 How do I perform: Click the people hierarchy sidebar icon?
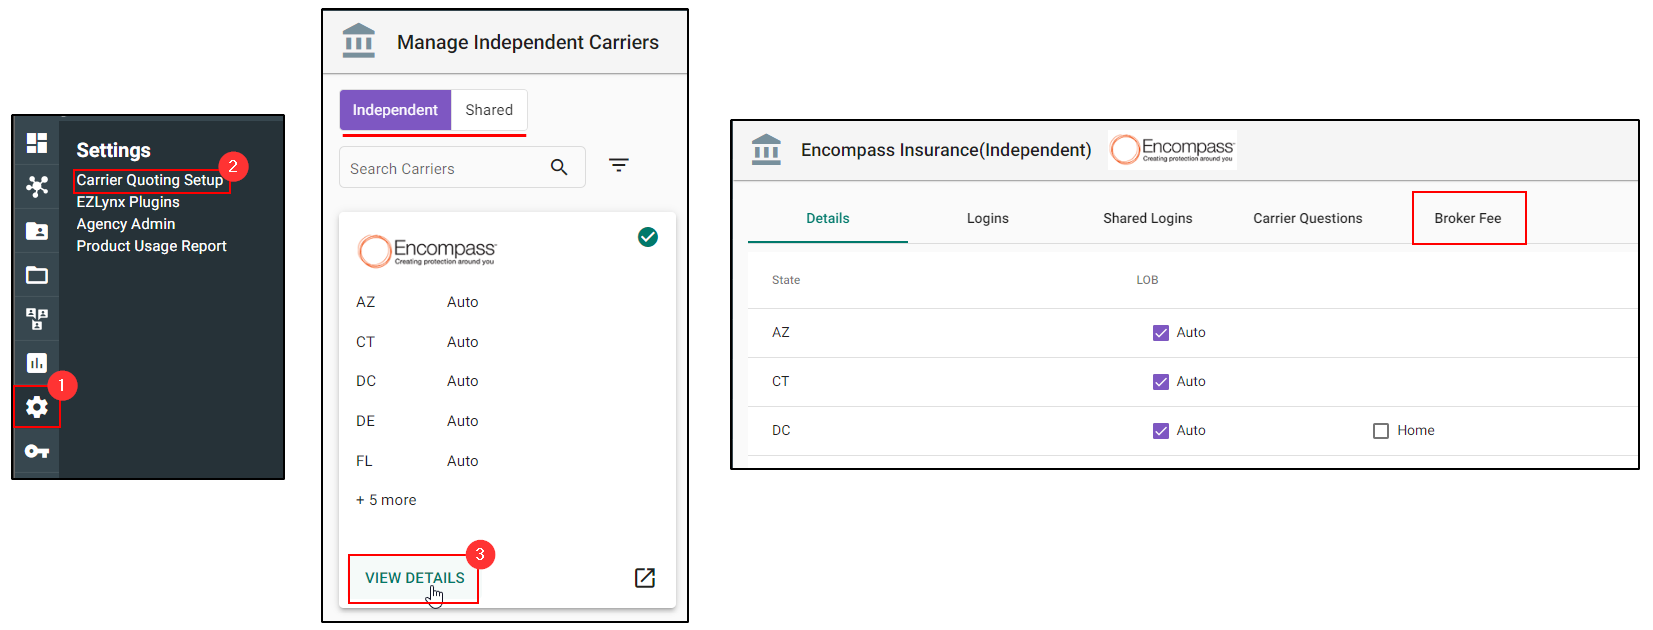pyautogui.click(x=37, y=319)
